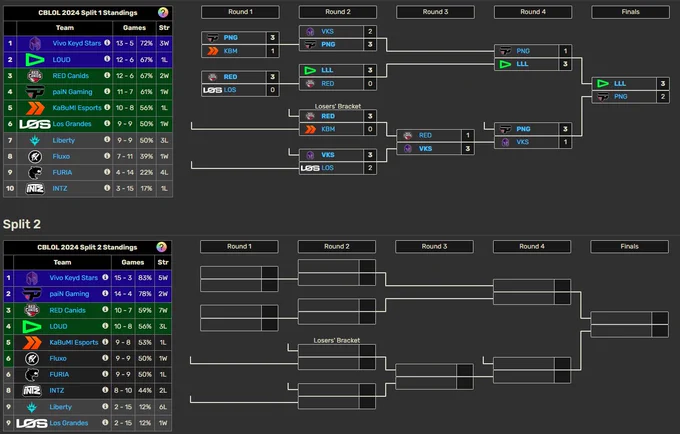Click the LOUD logo in Split 2 standings
The image size is (680, 434).
[32, 326]
